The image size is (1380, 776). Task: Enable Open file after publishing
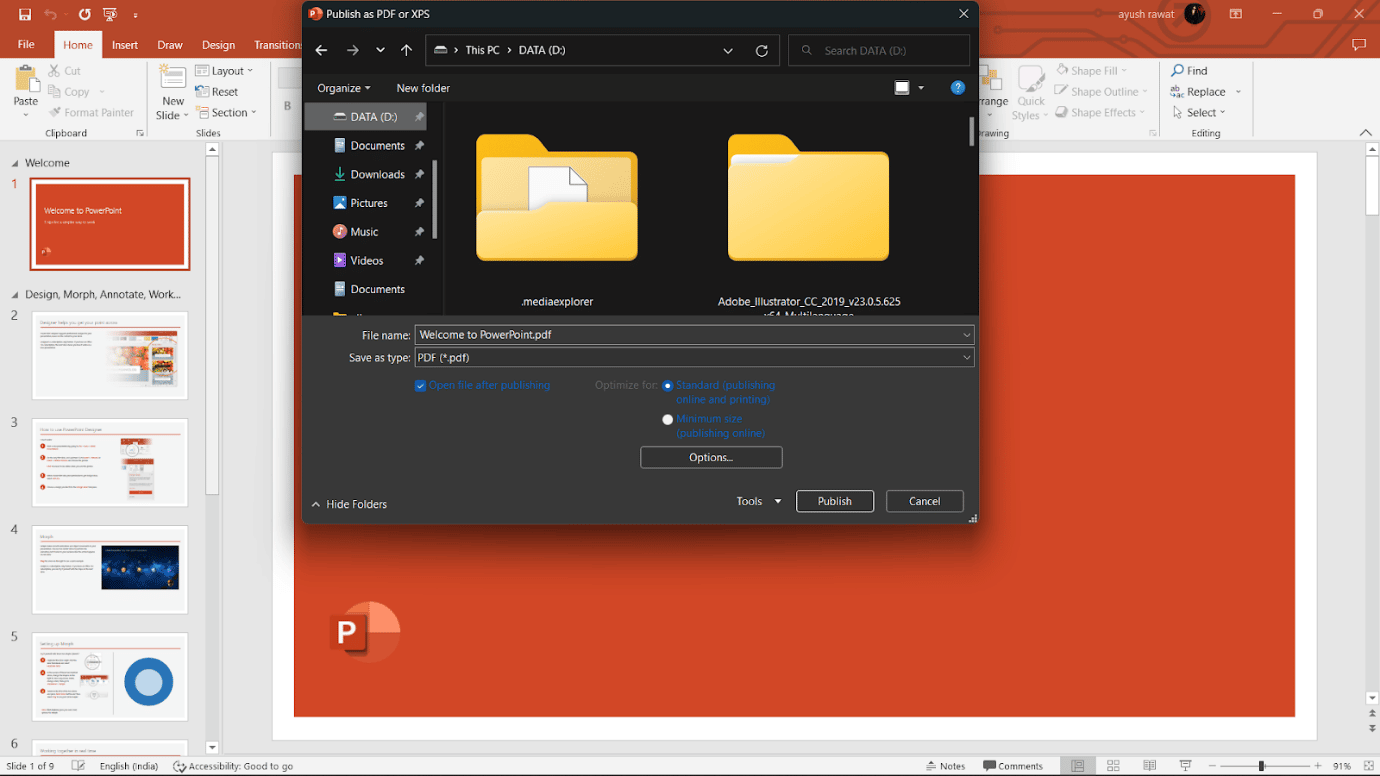420,385
